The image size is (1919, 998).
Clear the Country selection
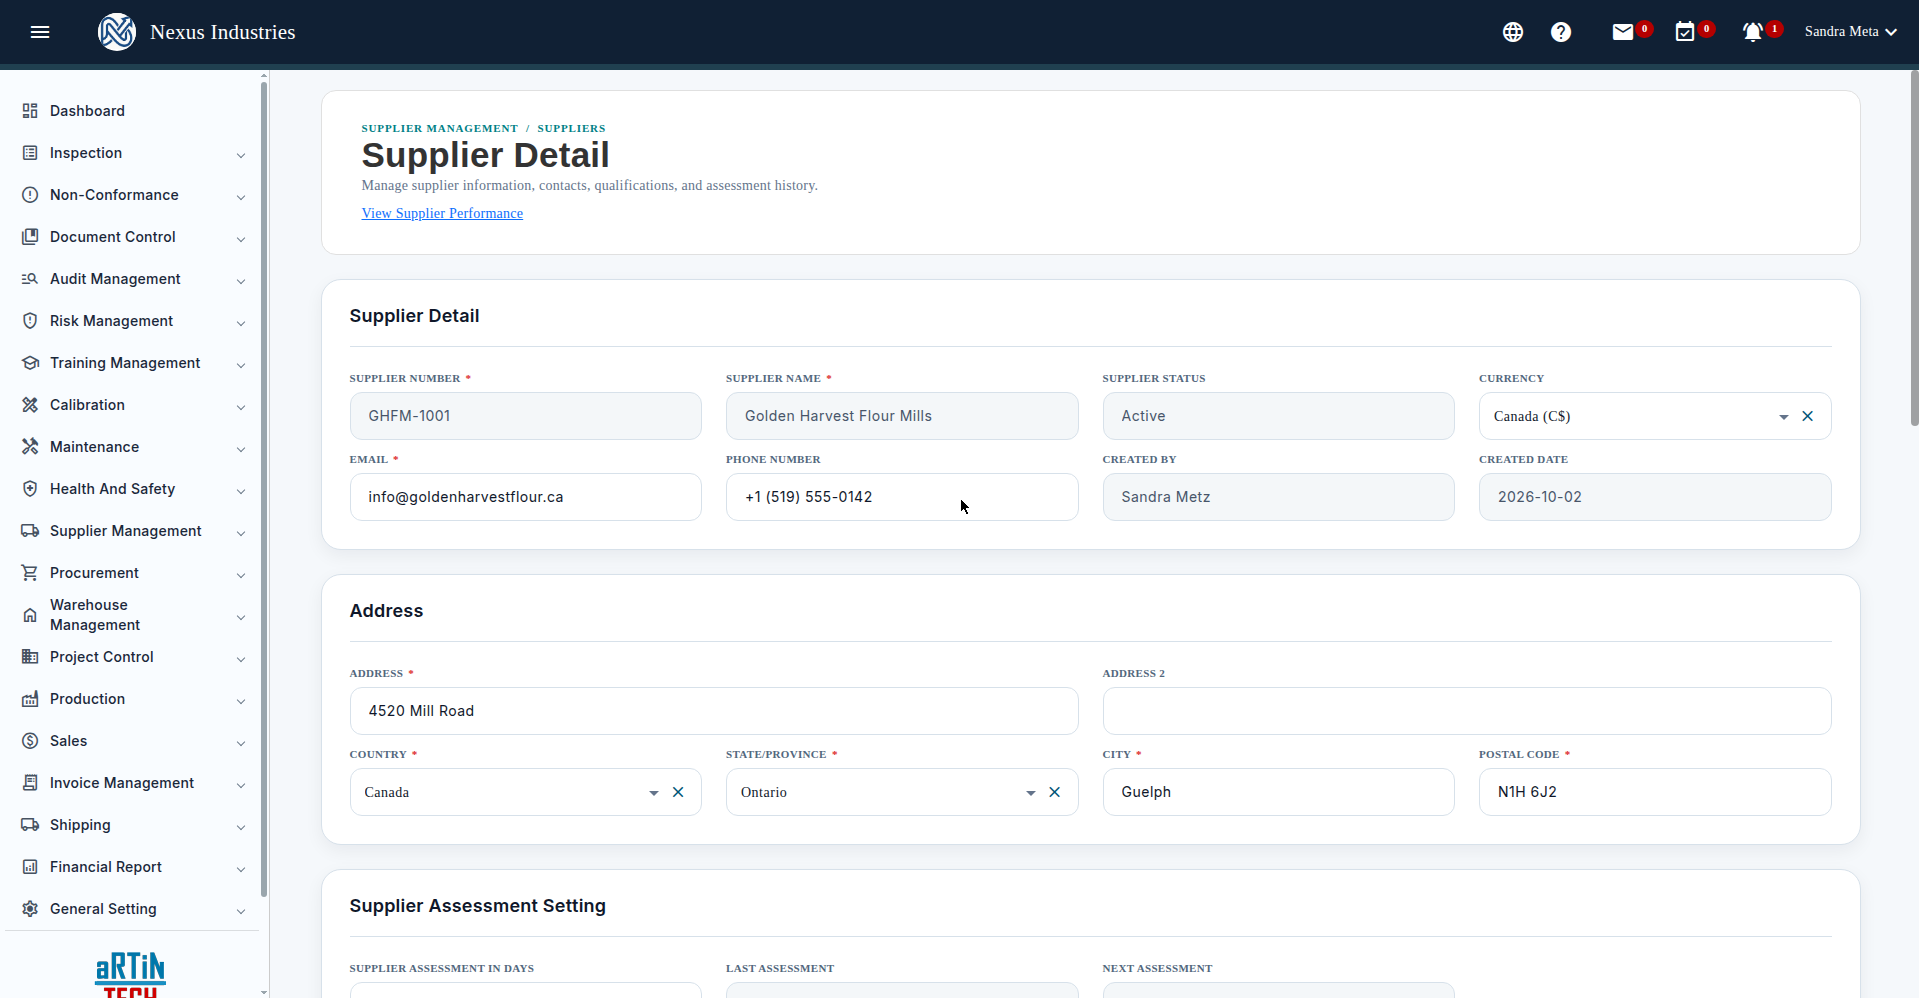(678, 792)
